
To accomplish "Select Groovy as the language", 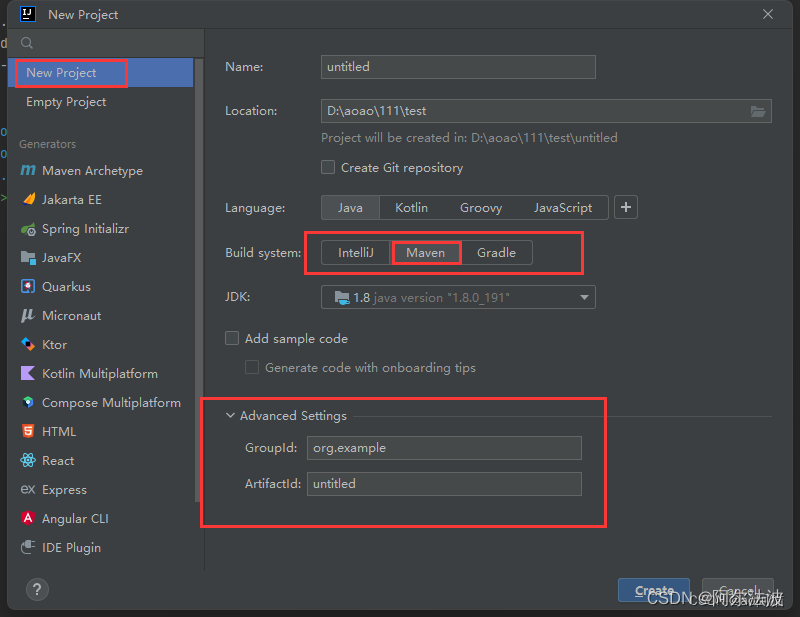I will tap(481, 208).
